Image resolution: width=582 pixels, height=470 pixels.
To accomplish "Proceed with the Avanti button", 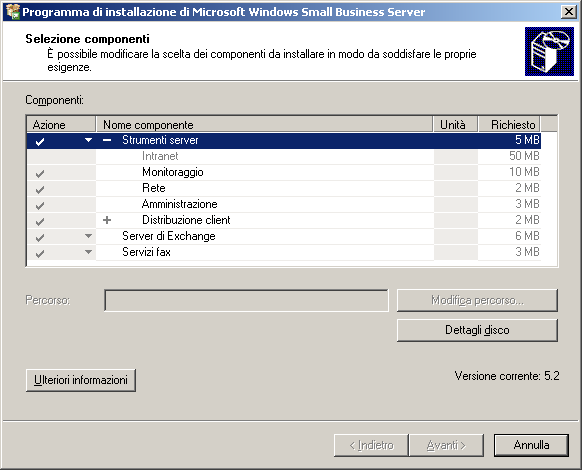I will (446, 445).
